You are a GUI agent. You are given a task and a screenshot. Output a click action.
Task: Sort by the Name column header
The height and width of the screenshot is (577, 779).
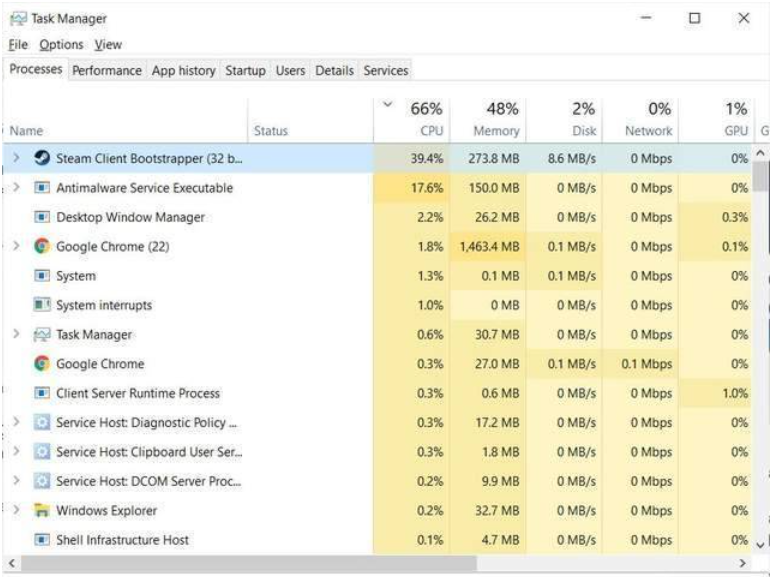click(x=125, y=120)
